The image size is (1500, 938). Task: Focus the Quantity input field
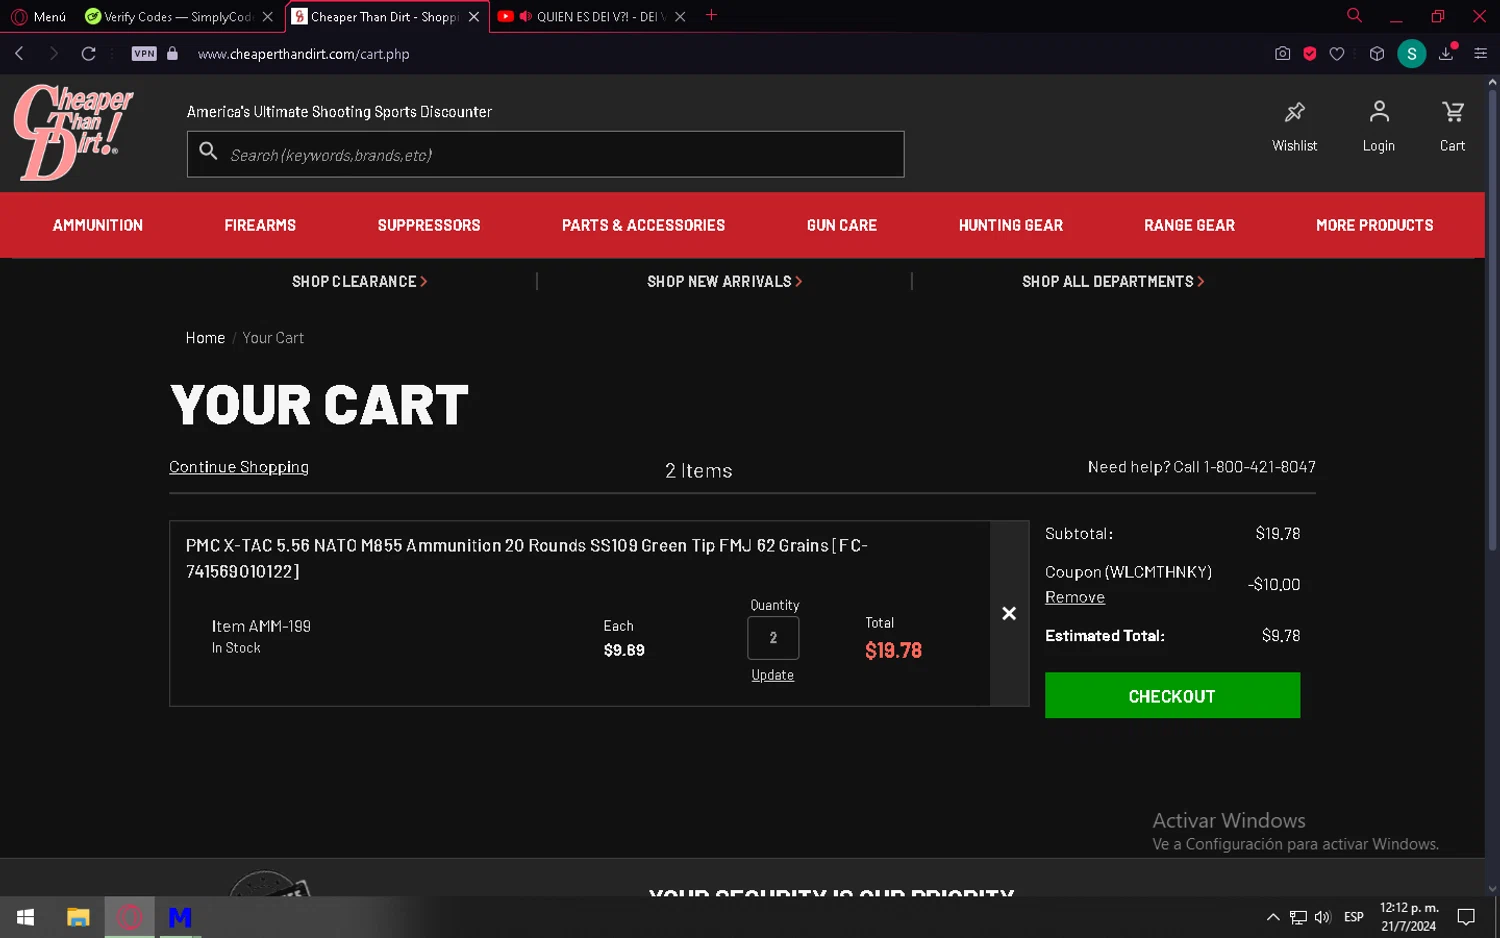coord(773,638)
